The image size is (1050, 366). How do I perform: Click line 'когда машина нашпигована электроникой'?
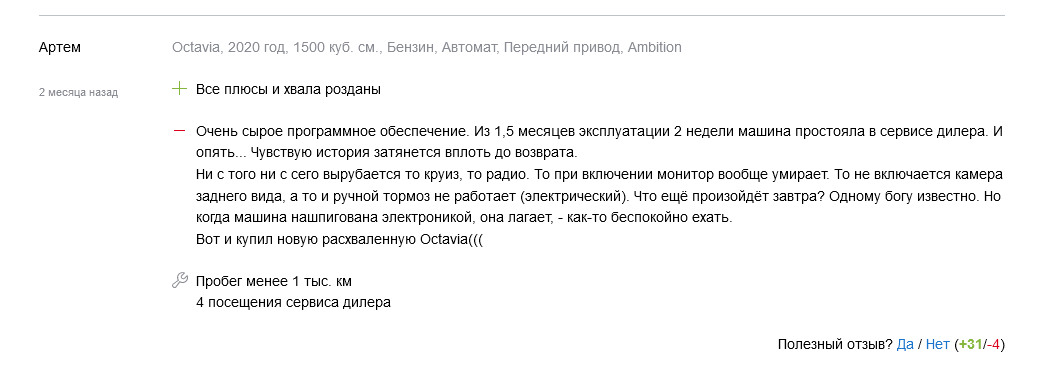pyautogui.click(x=464, y=218)
